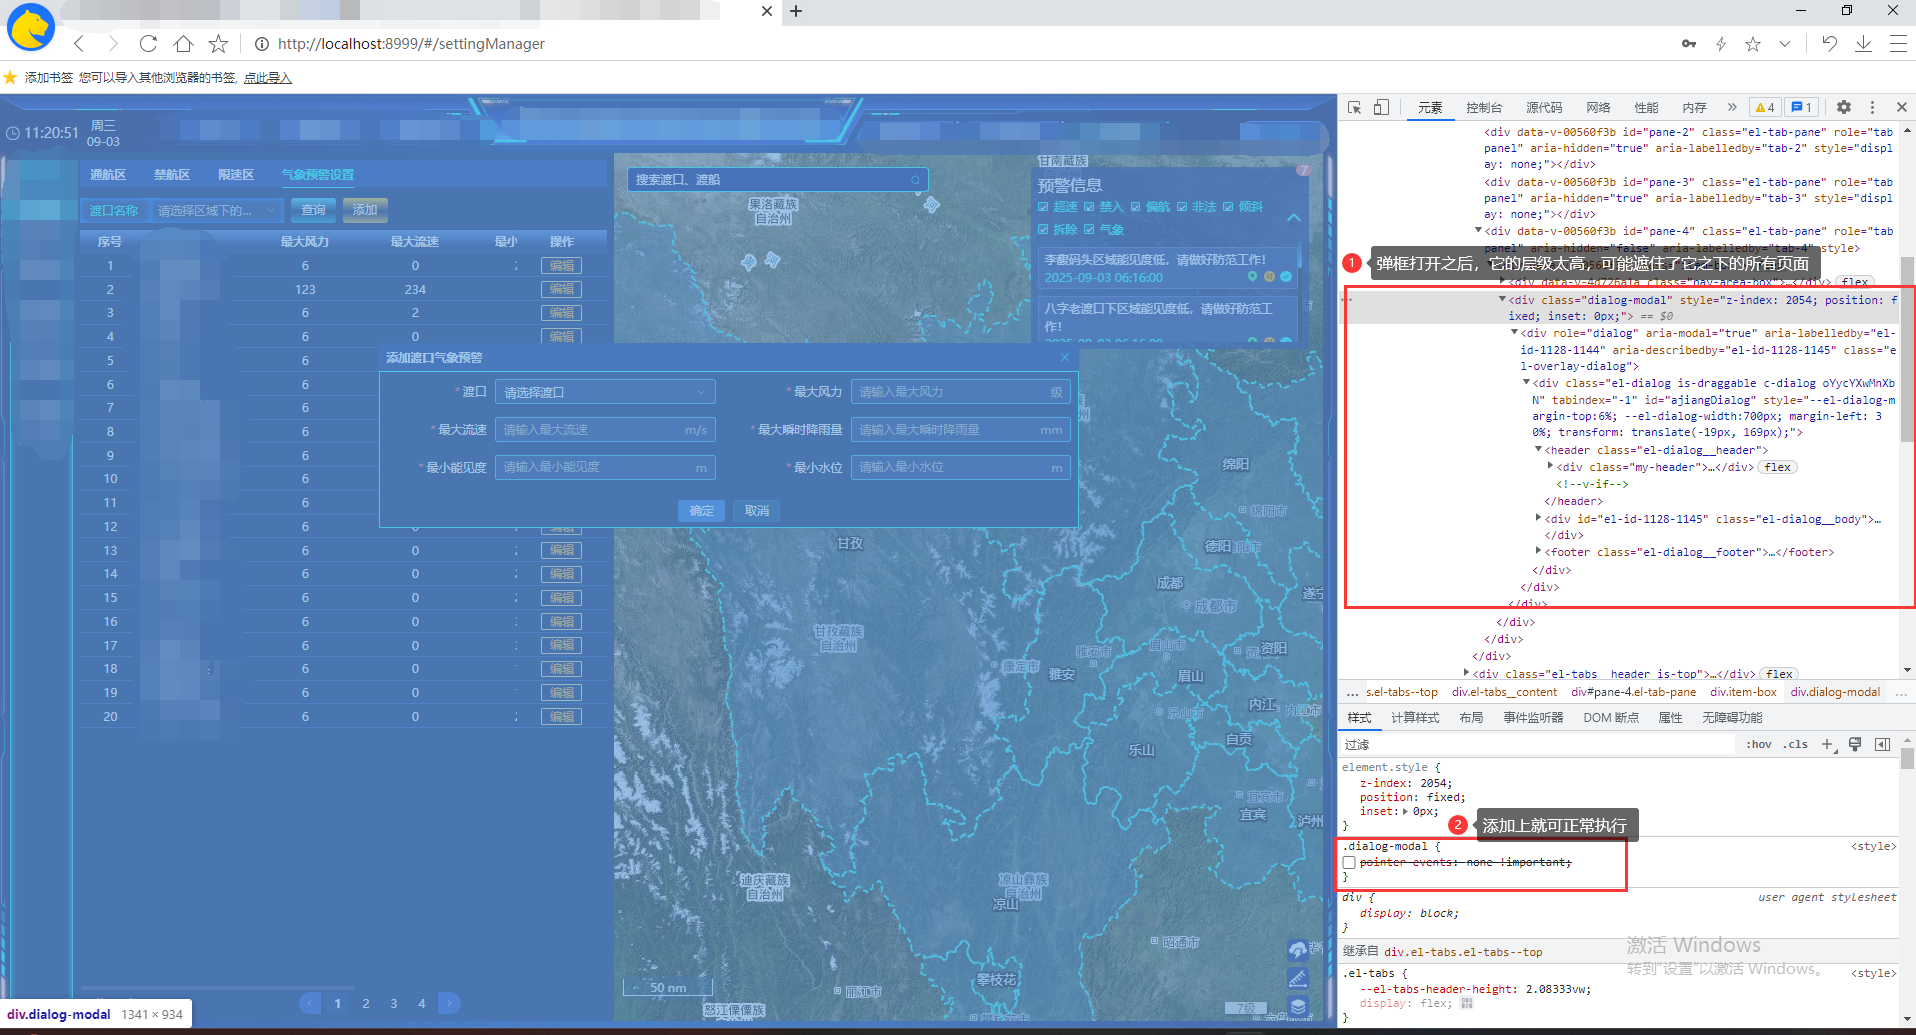Click the 取消 cancel button in dialog
This screenshot has width=1916, height=1035.
[757, 511]
